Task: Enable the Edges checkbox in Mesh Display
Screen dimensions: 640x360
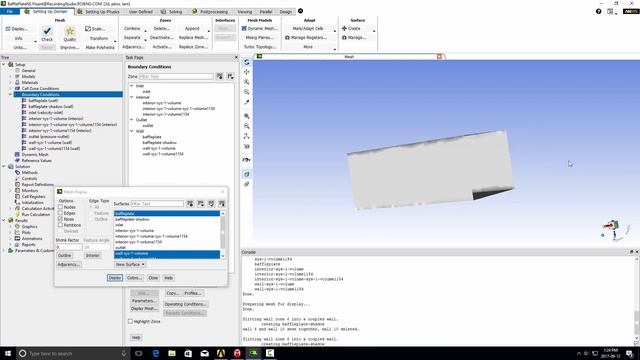Action: pos(60,213)
